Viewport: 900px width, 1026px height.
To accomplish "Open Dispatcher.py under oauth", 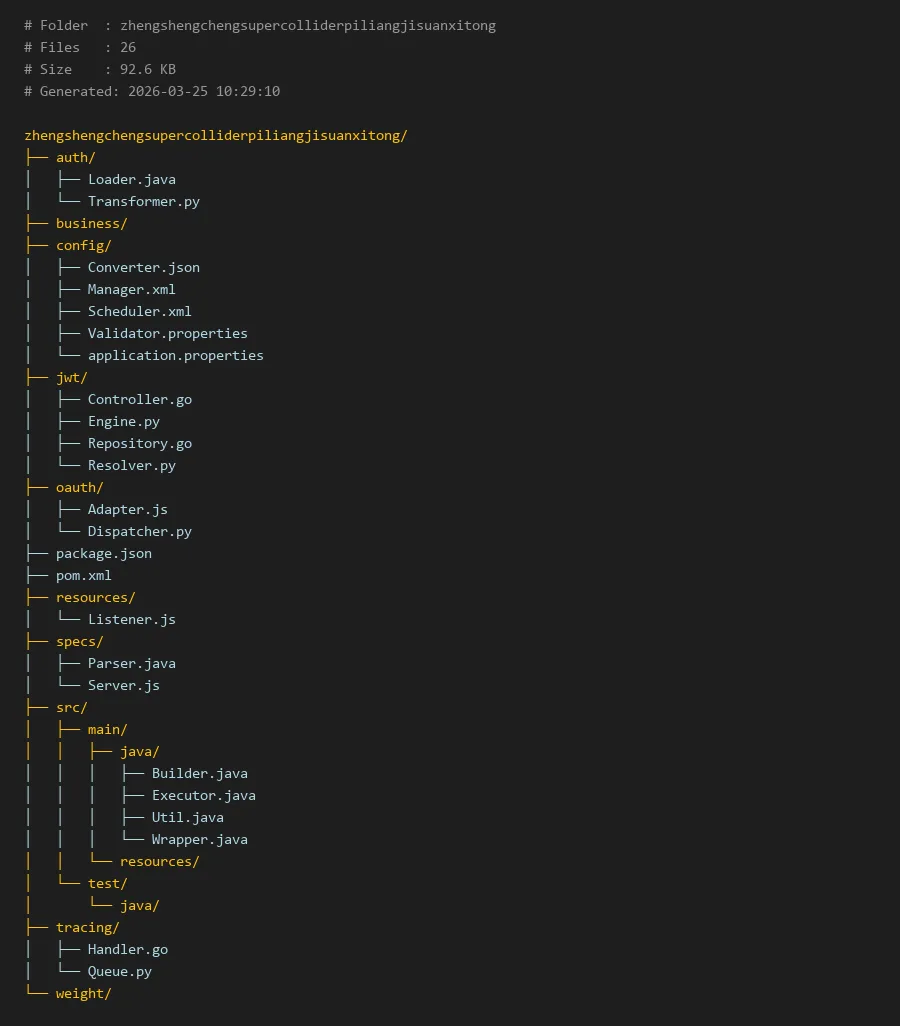I will [x=139, y=531].
